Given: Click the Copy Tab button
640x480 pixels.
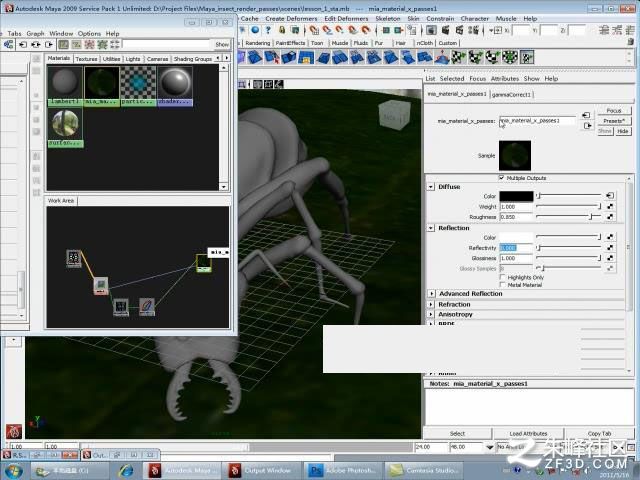Looking at the screenshot, I should (599, 433).
